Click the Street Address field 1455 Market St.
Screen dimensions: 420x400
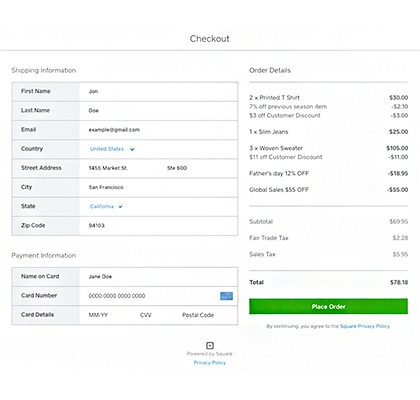tap(122, 168)
